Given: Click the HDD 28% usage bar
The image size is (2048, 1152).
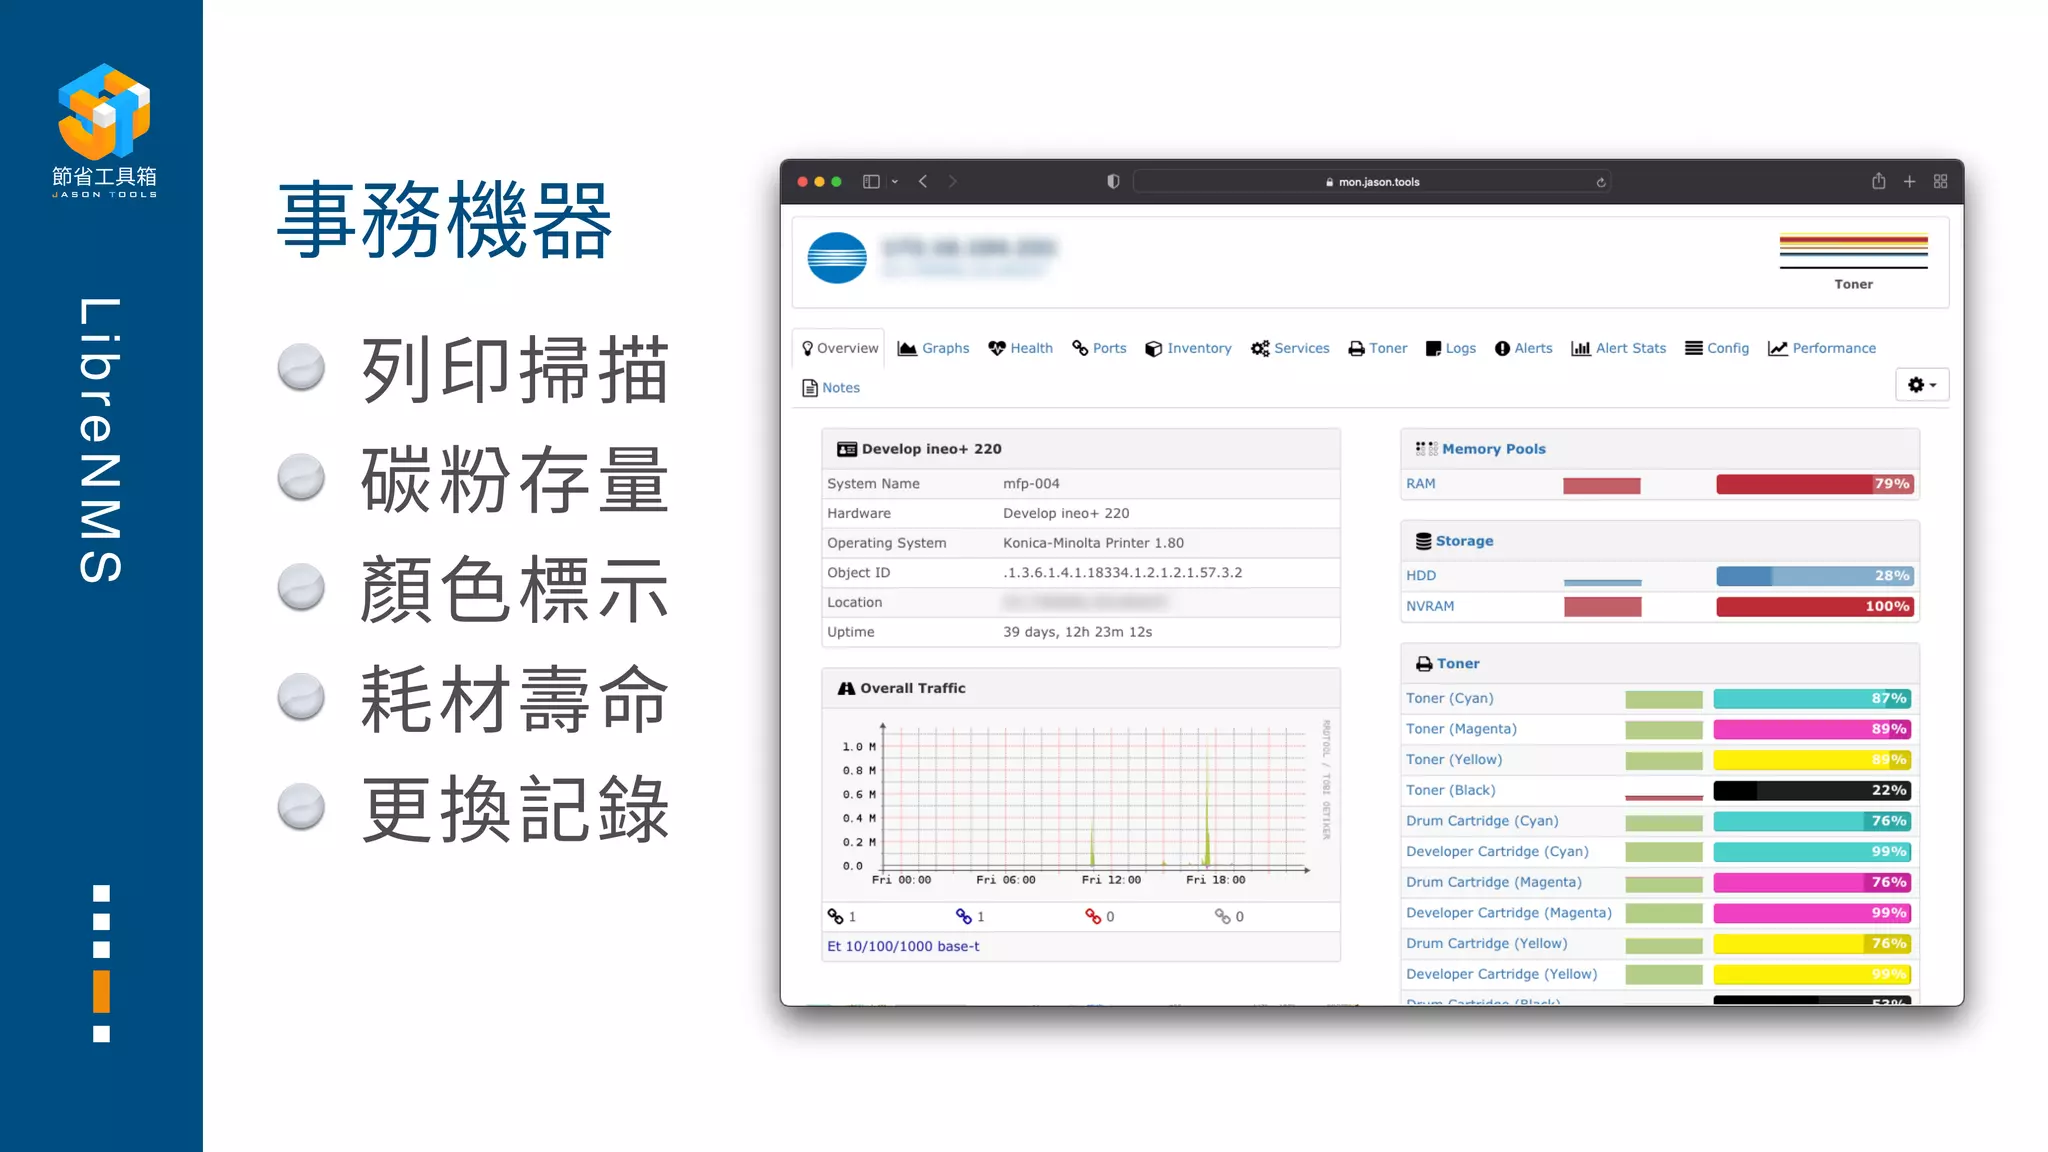Looking at the screenshot, I should point(1814,576).
